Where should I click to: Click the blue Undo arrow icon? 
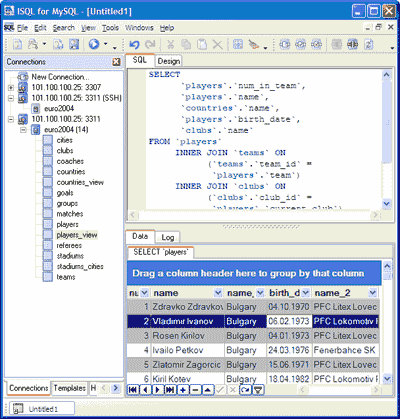(x=134, y=44)
